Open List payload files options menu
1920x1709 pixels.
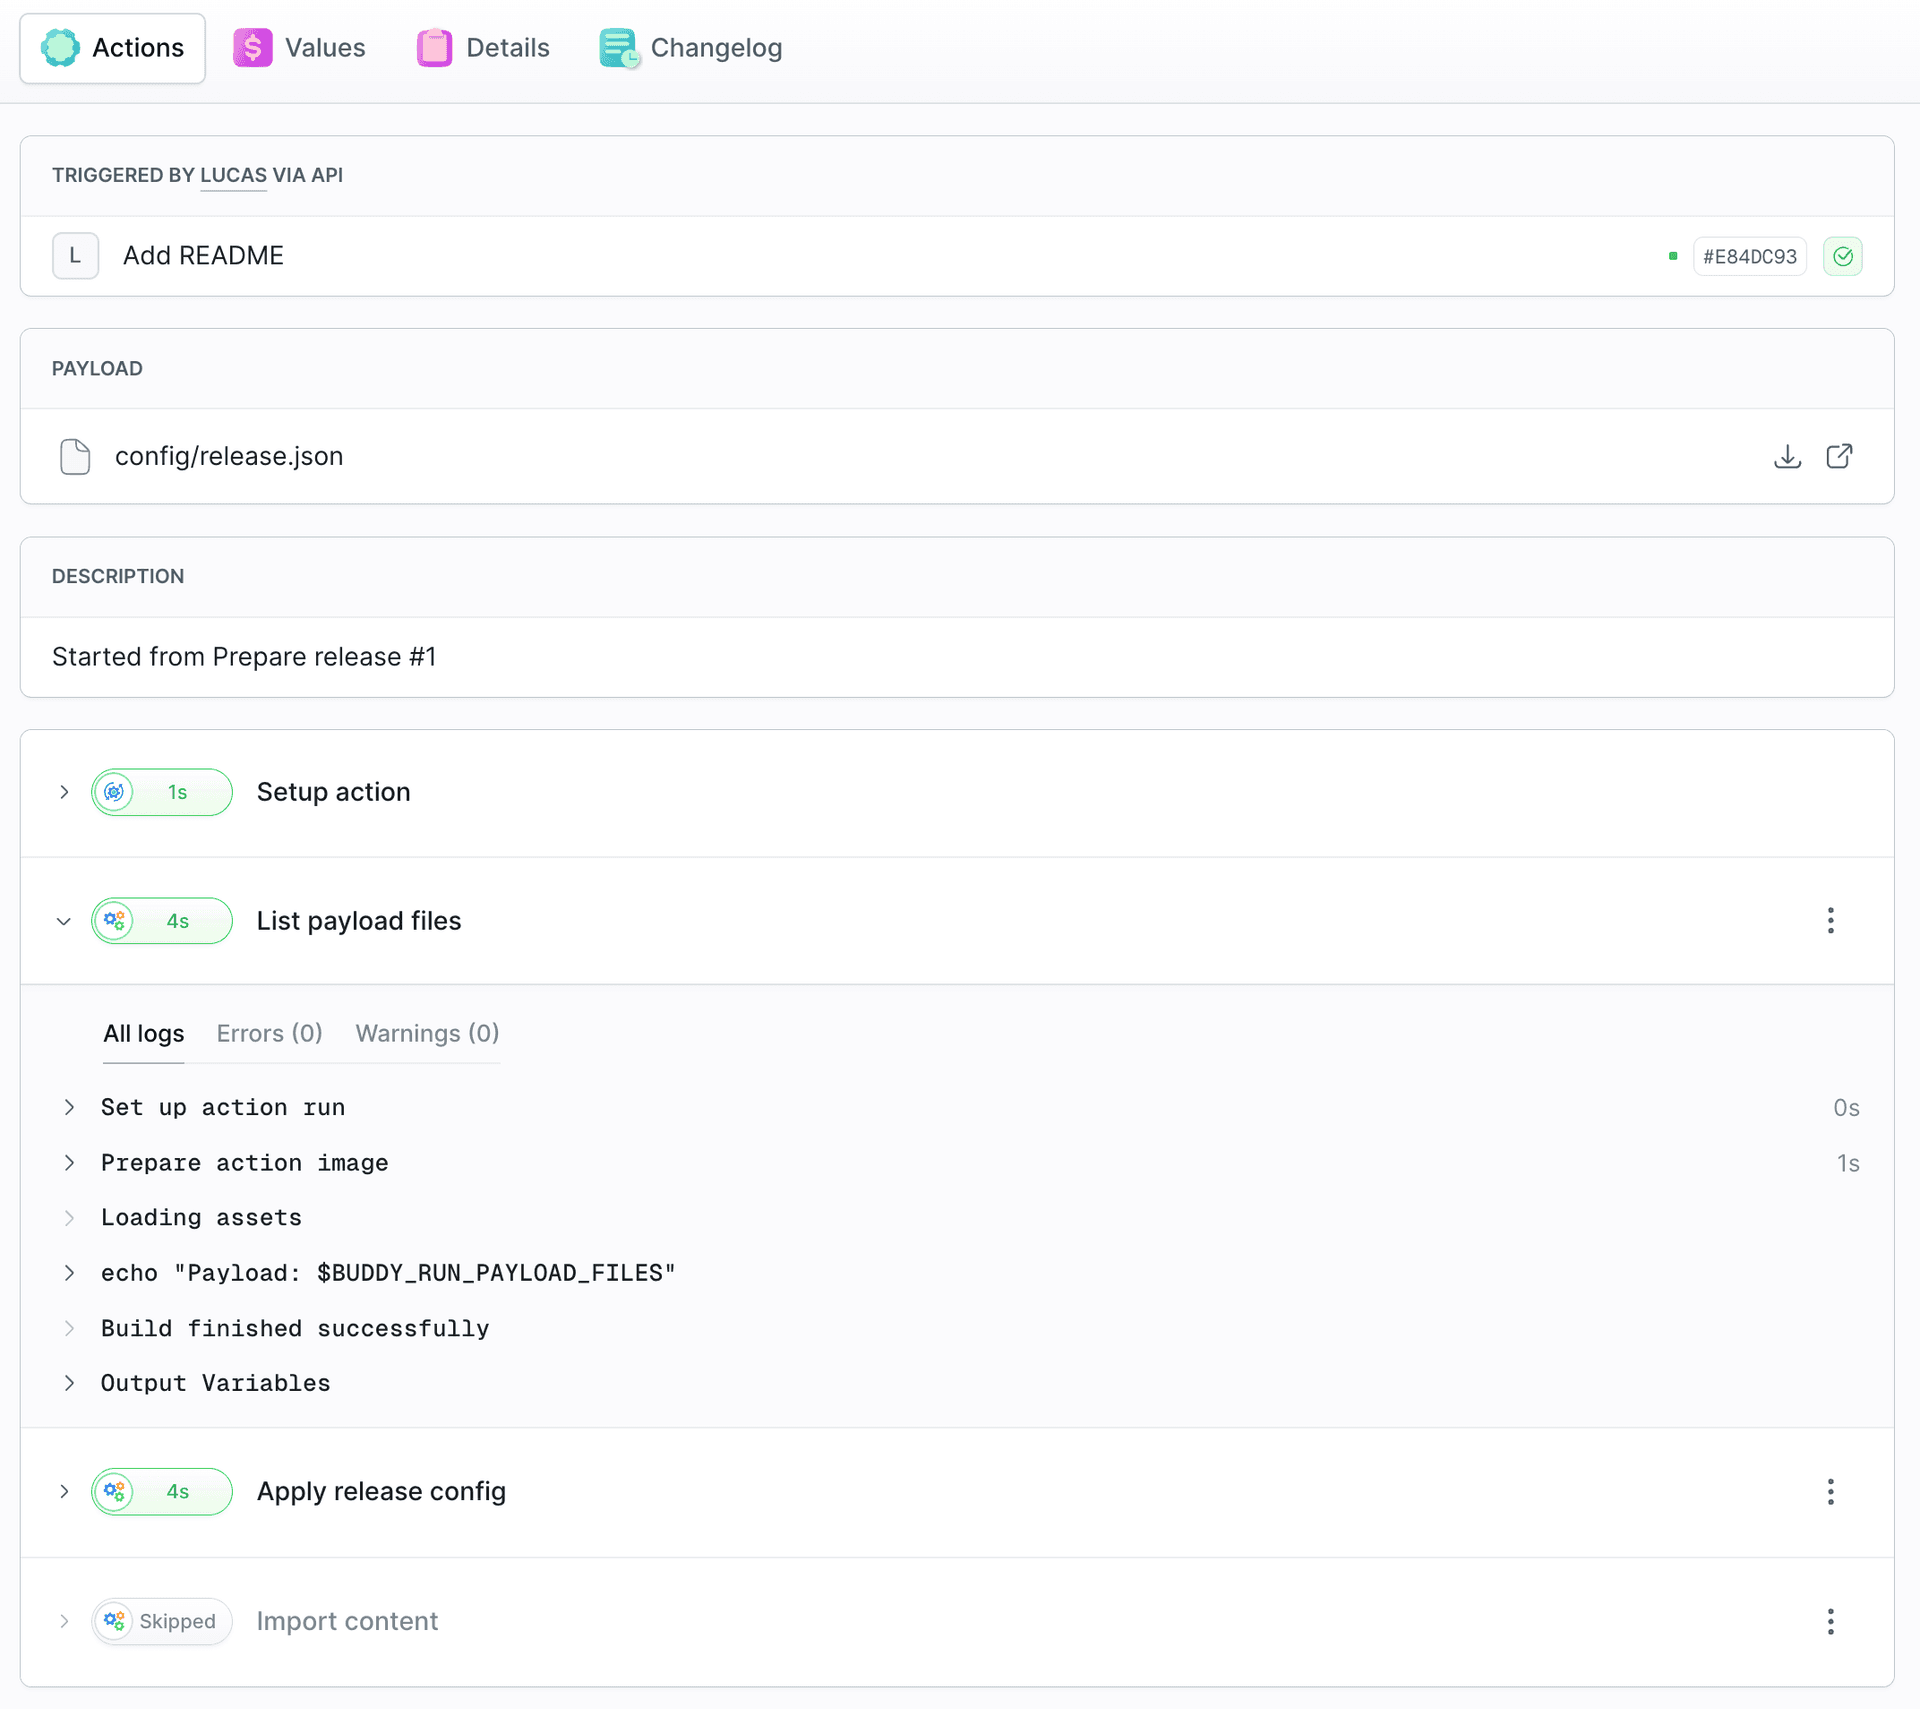1830,921
